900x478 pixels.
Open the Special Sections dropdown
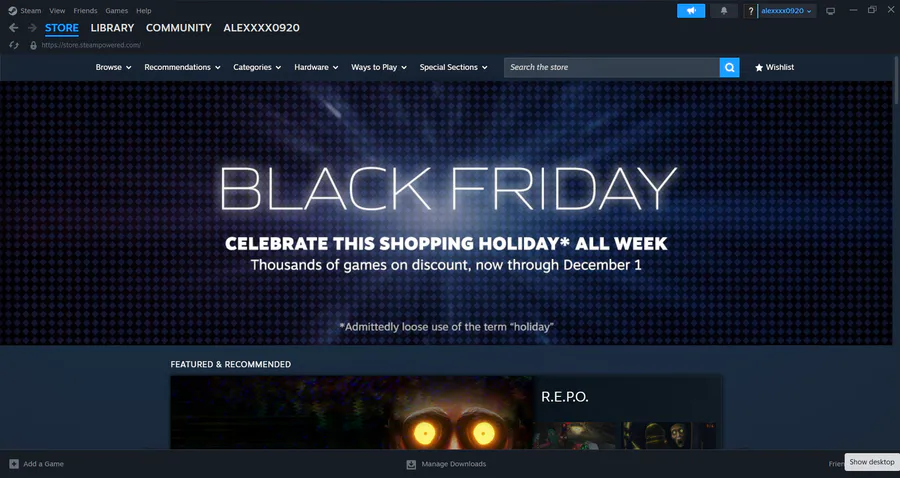tap(453, 67)
